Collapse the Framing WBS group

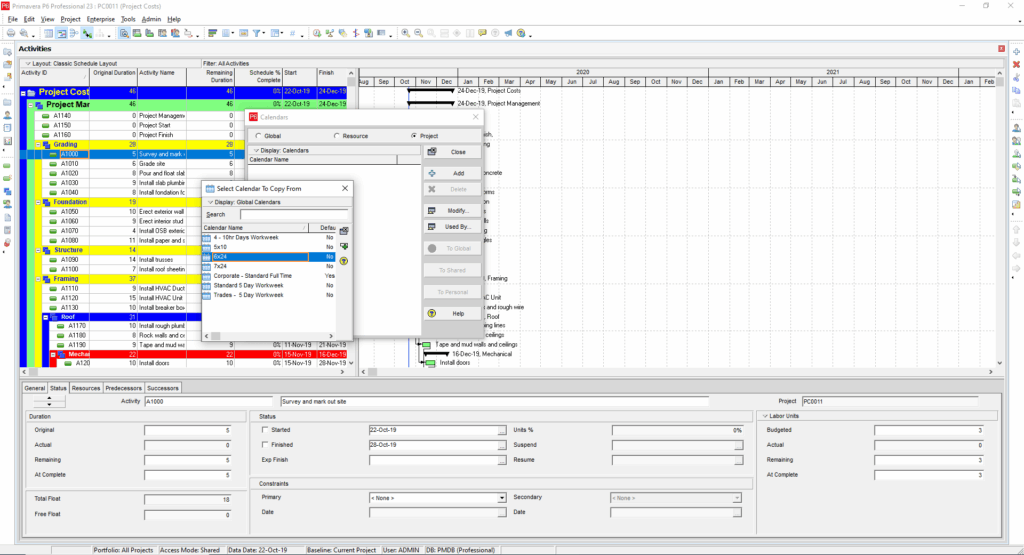point(38,279)
